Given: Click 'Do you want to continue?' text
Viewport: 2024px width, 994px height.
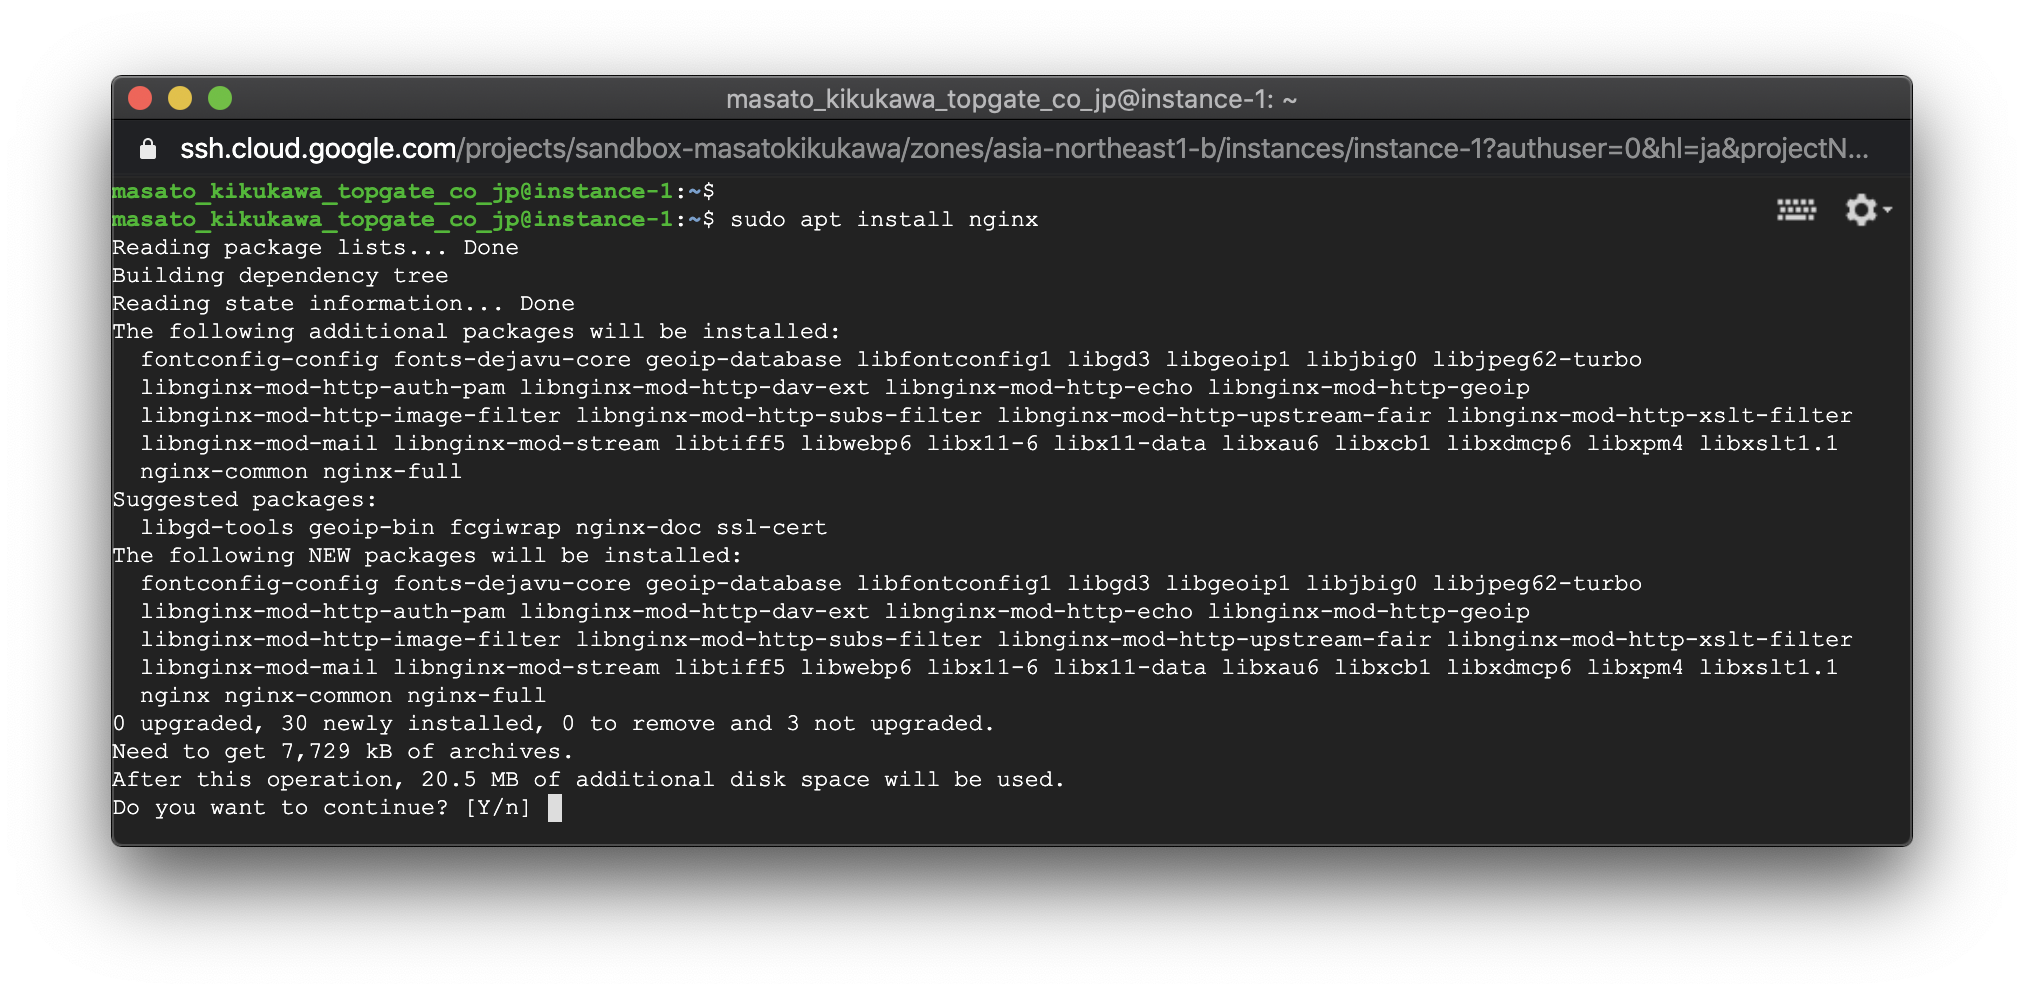Looking at the screenshot, I should (x=280, y=808).
